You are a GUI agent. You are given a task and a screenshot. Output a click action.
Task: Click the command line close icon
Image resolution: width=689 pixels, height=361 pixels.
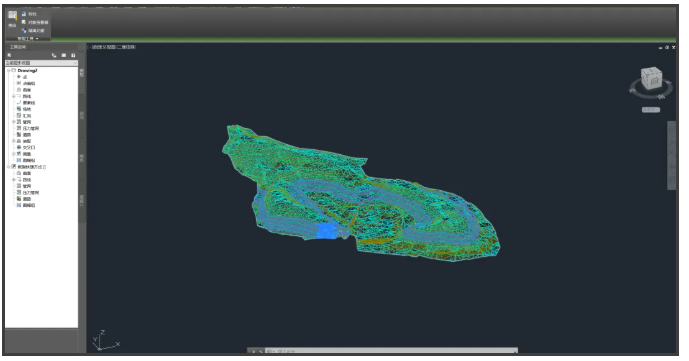tap(253, 351)
